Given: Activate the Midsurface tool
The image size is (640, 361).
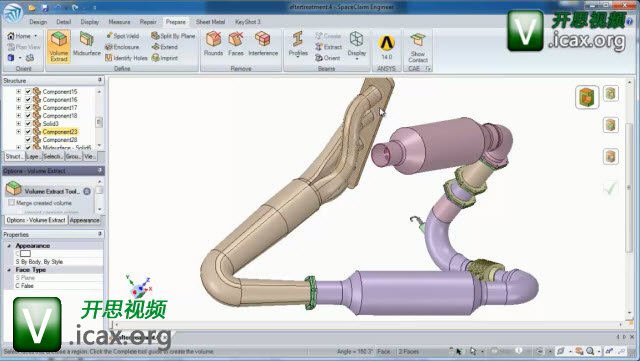Looking at the screenshot, I should [87, 44].
